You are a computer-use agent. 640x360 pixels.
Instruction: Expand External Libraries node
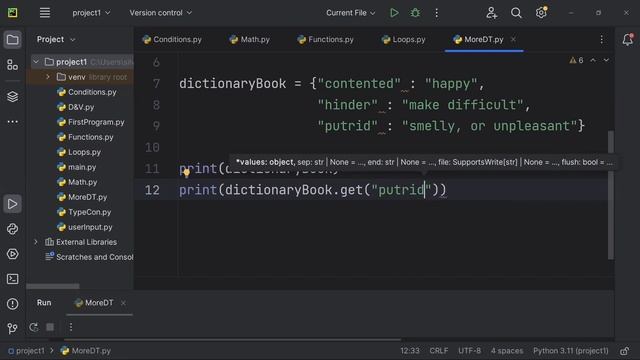click(36, 242)
